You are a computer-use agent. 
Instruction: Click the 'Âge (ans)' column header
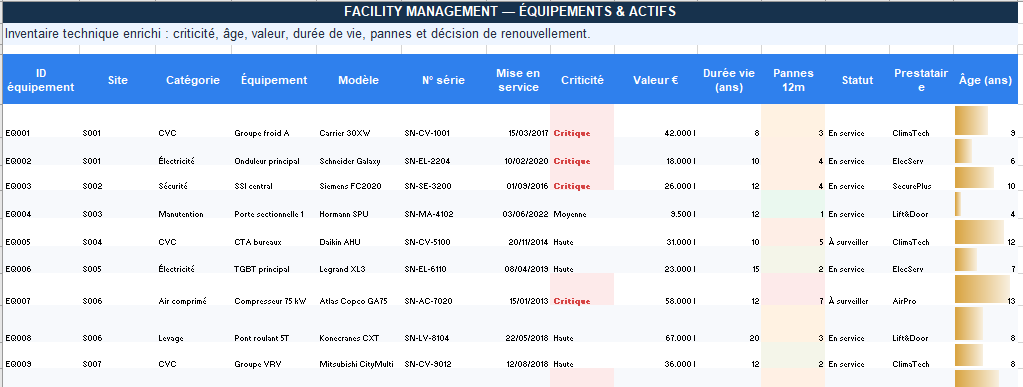[985, 80]
